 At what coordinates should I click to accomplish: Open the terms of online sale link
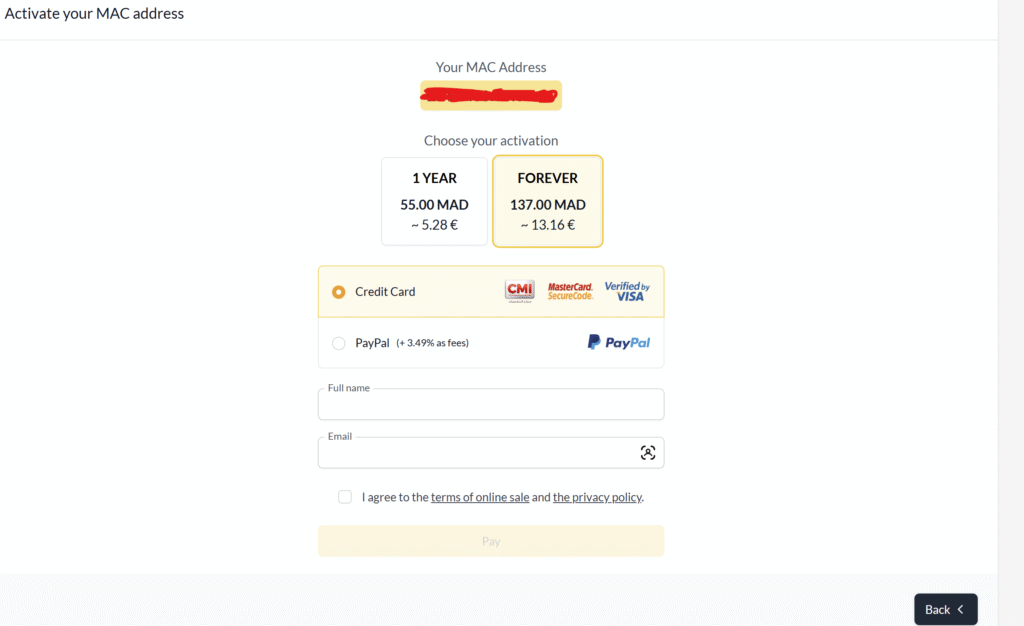coord(480,497)
